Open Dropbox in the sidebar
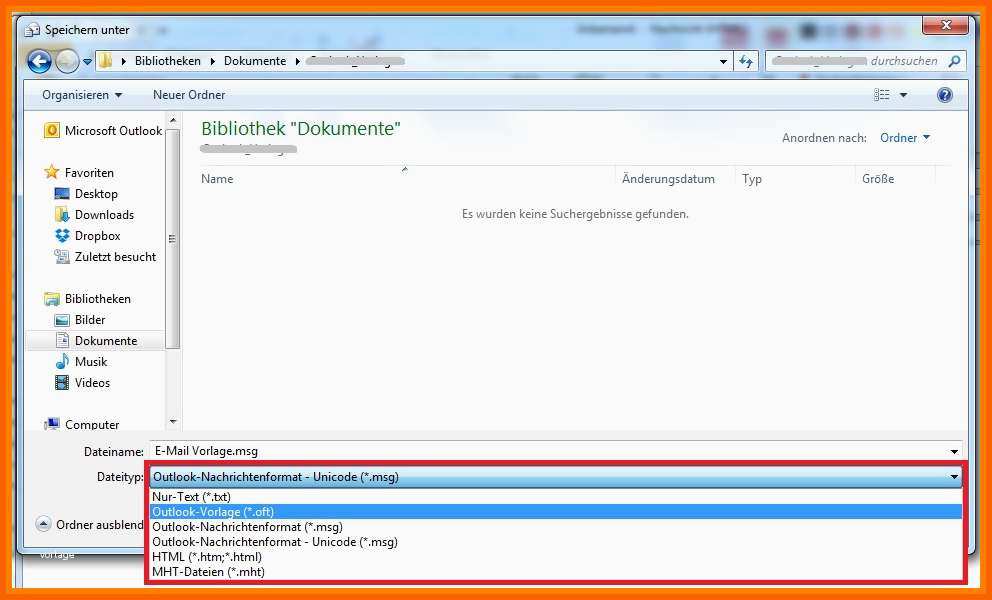 pyautogui.click(x=97, y=235)
